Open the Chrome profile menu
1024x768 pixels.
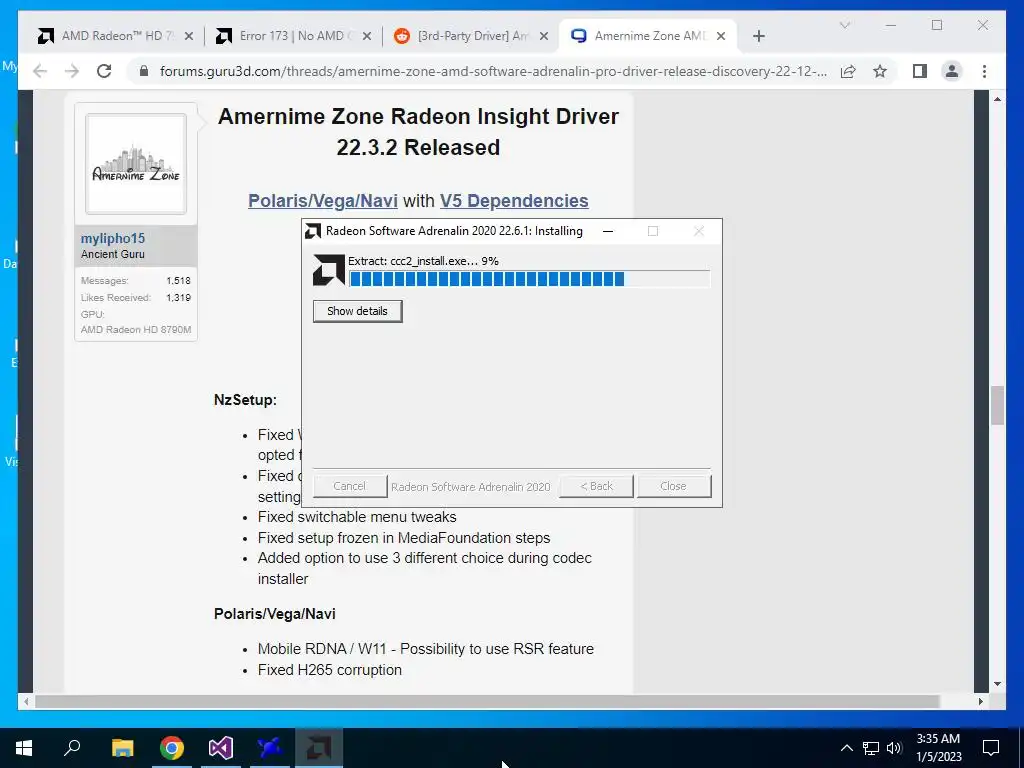pyautogui.click(x=952, y=71)
